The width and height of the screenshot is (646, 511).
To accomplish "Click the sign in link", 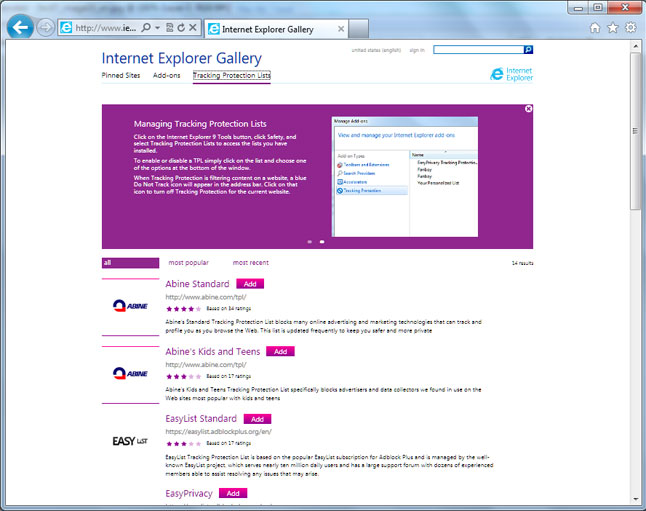I will (417, 50).
